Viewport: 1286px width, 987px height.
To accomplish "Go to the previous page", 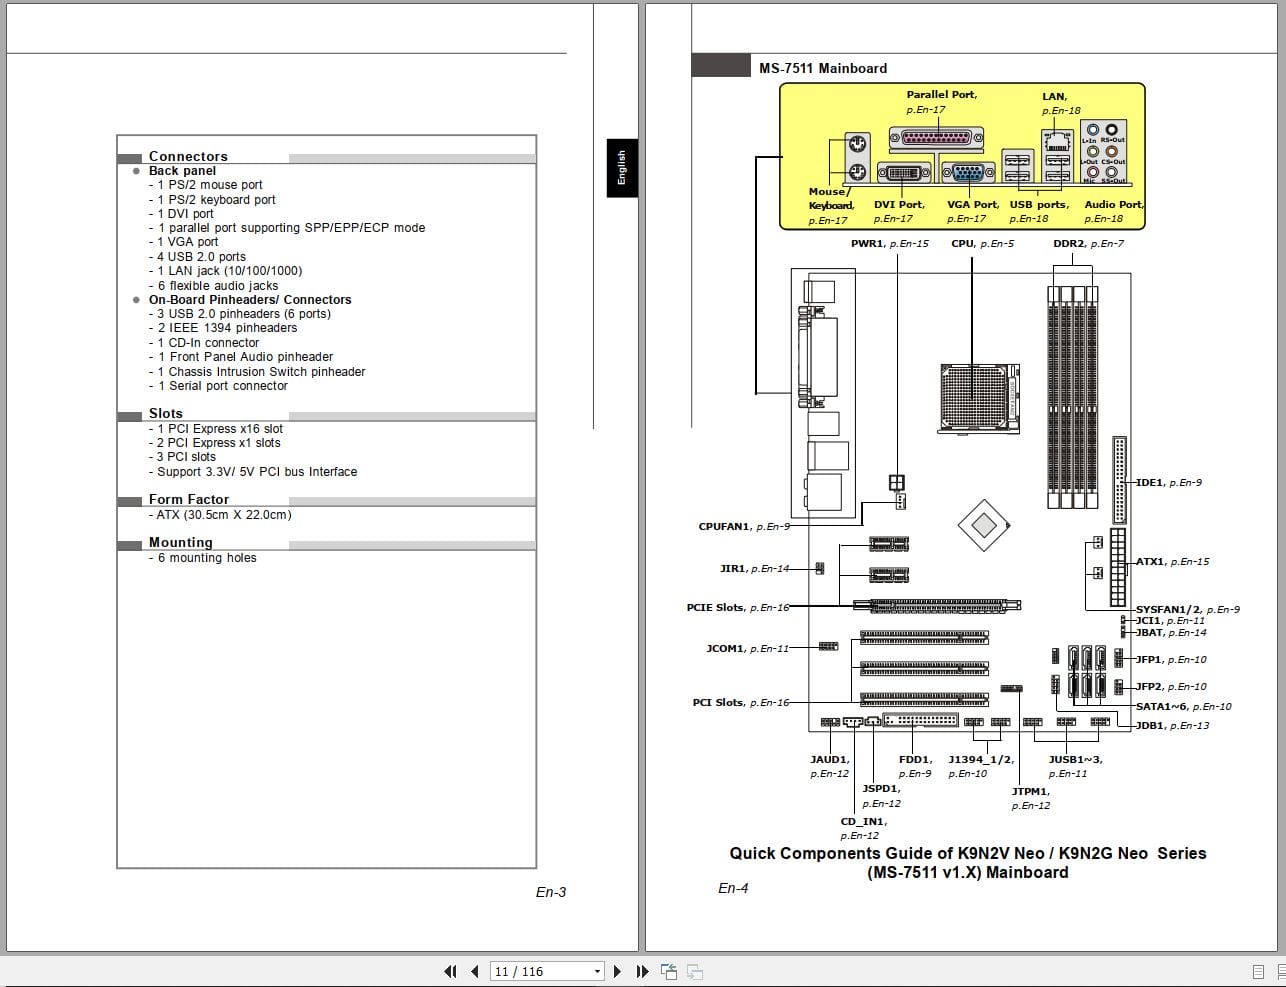I will [475, 971].
